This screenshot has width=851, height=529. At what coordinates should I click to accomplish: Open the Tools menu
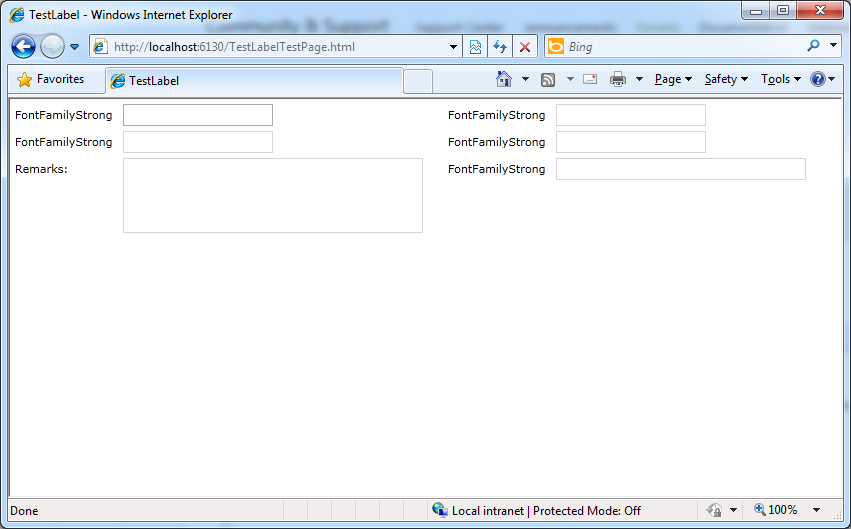pos(780,79)
